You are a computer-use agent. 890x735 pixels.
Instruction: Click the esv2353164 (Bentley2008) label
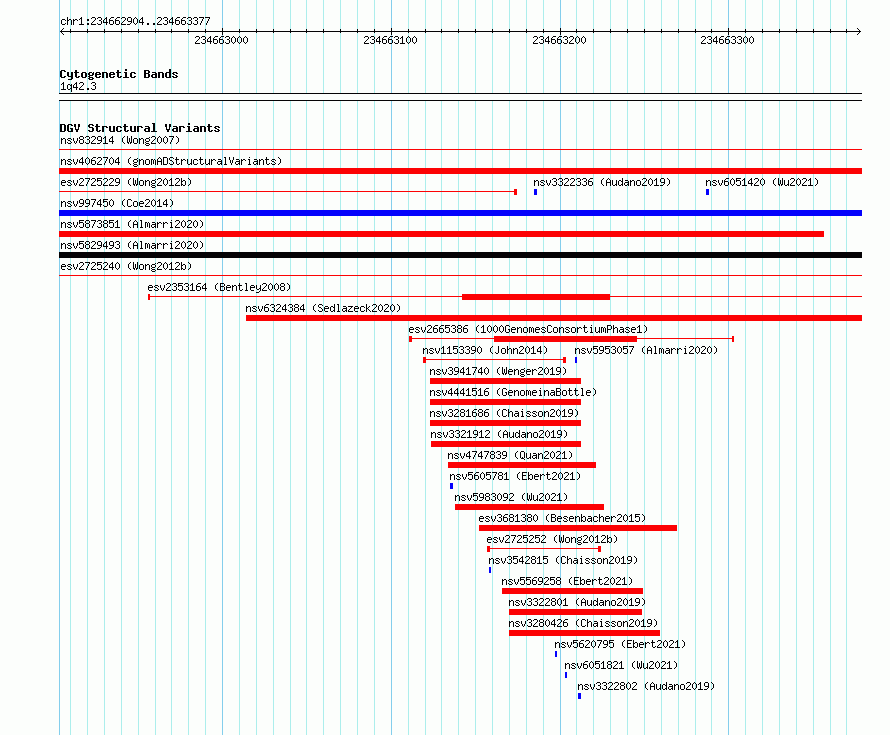click(219, 287)
